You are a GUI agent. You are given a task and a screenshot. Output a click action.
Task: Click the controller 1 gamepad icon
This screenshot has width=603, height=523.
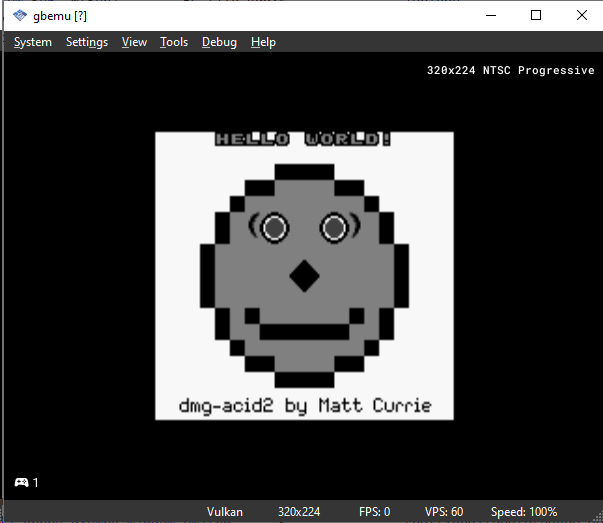22,482
